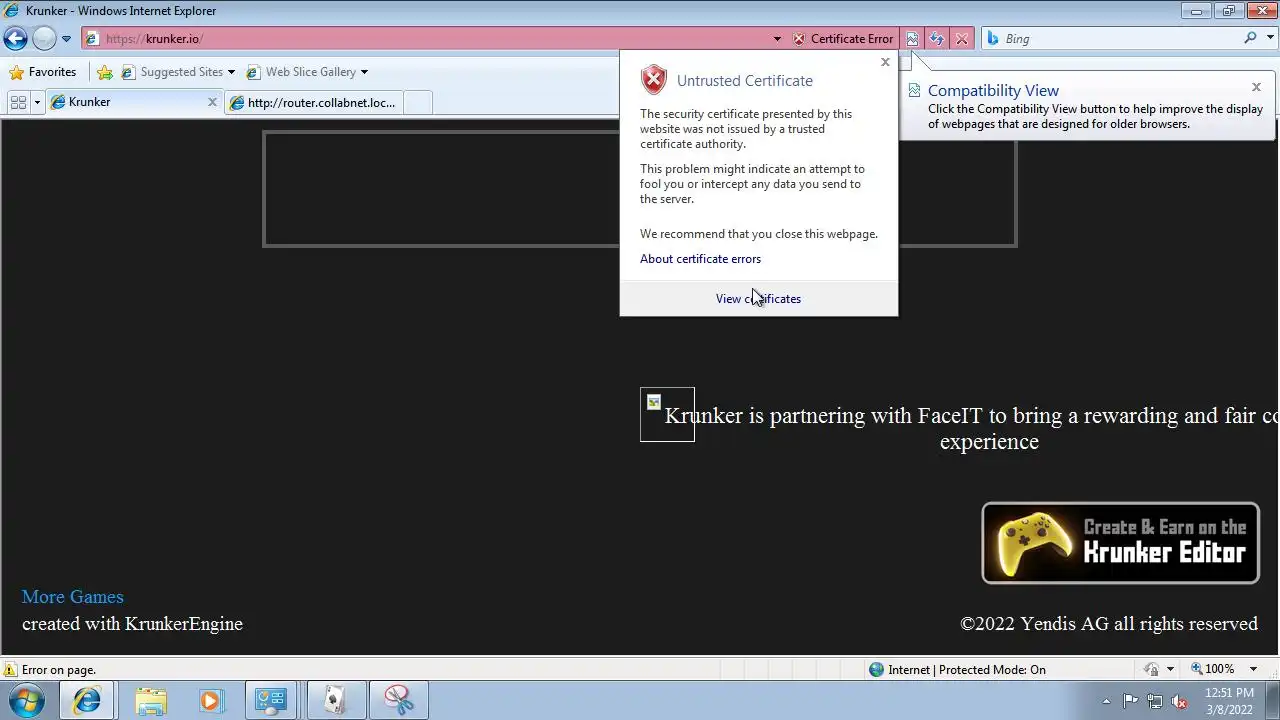The image size is (1280, 720).
Task: Open the Solitaire cards taskbar icon
Action: 335,701
